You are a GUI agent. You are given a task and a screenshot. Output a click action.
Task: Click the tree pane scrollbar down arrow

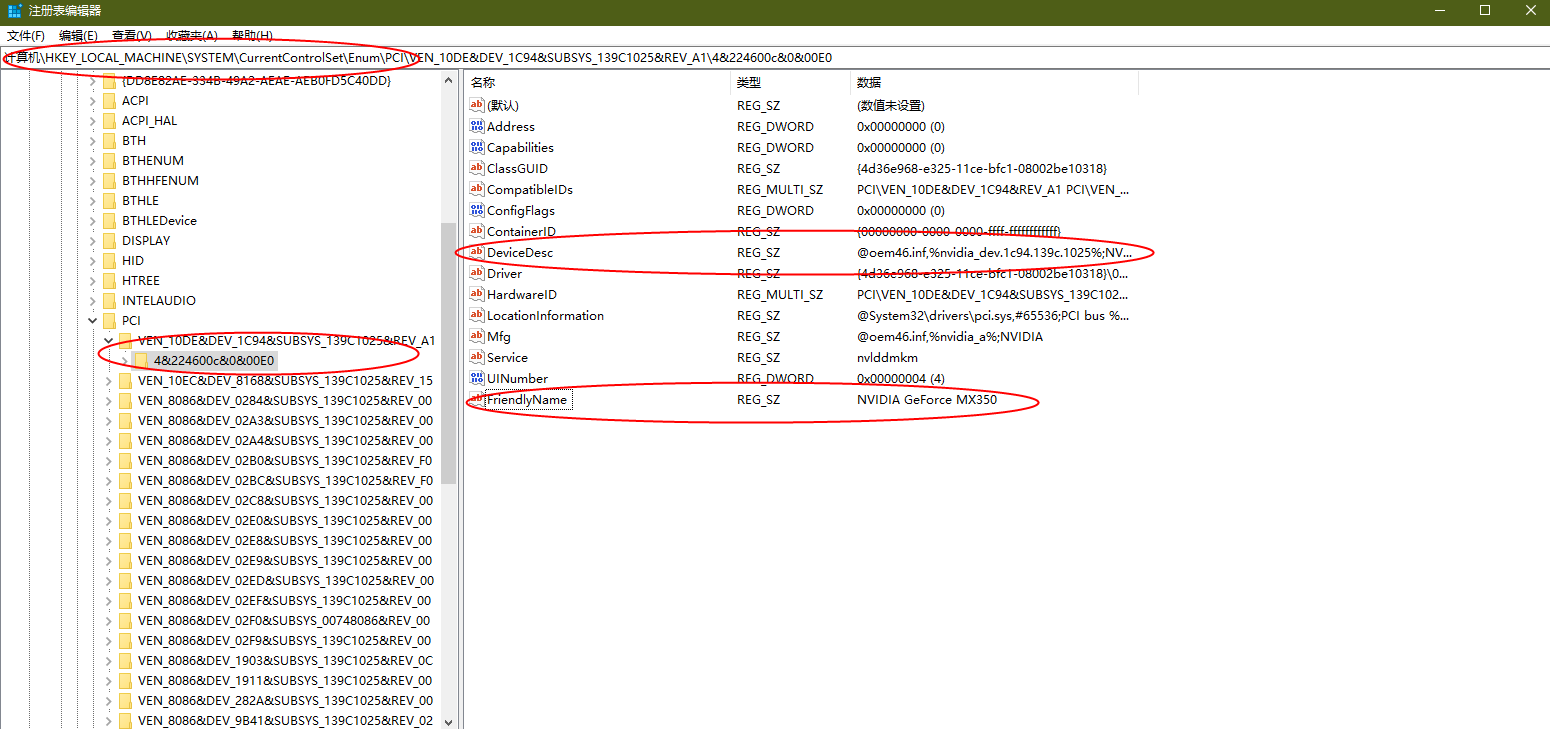448,720
